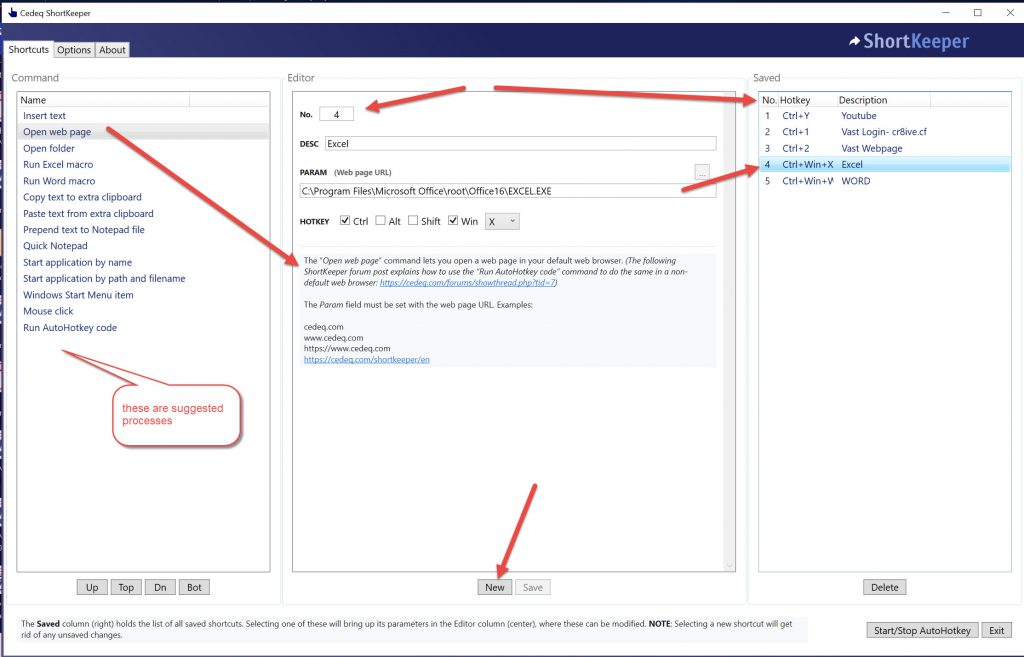Enable the Alt hotkey checkbox
This screenshot has width=1024, height=657.
click(381, 221)
